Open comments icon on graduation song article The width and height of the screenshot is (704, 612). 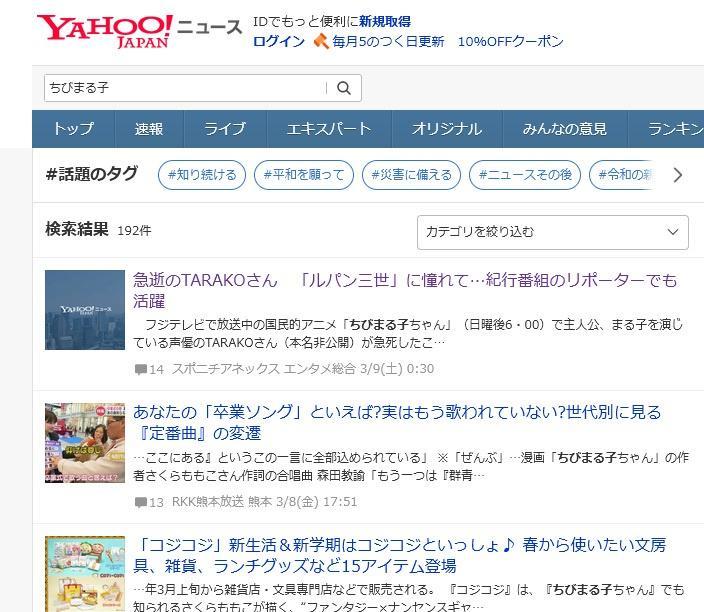(141, 502)
